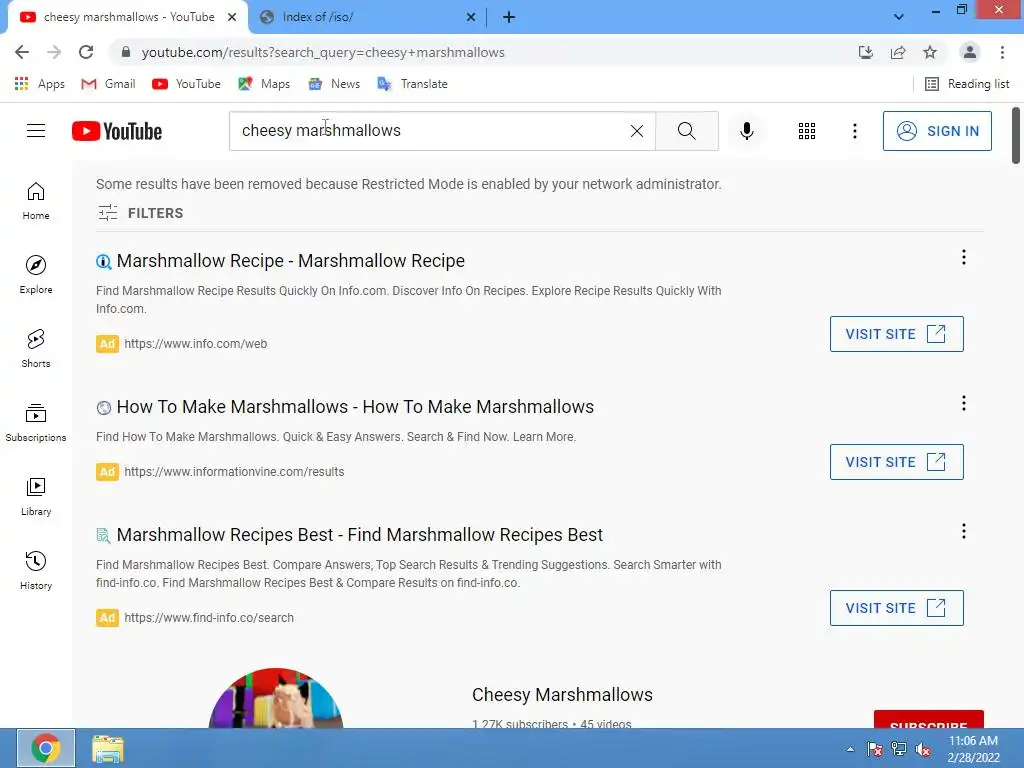Click the address bar URL
This screenshot has width=1024, height=768.
pos(323,52)
